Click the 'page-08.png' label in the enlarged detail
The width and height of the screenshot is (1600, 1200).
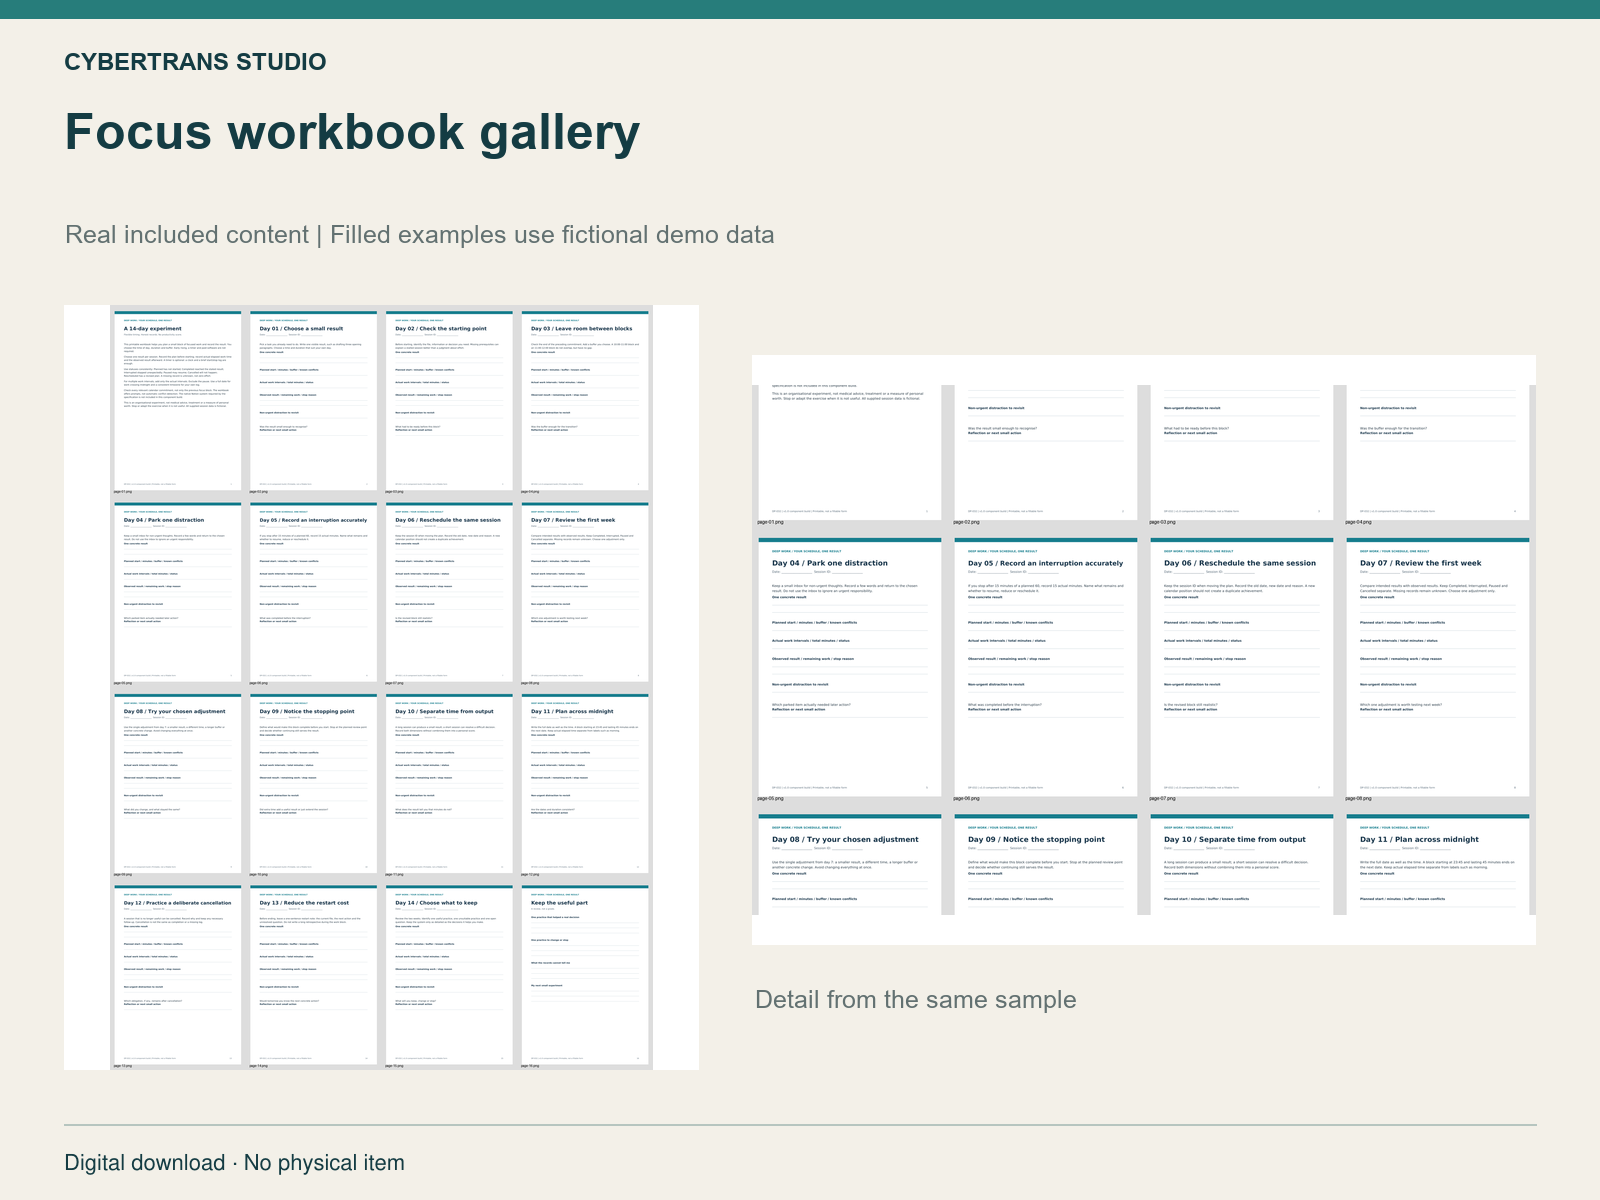[1358, 799]
